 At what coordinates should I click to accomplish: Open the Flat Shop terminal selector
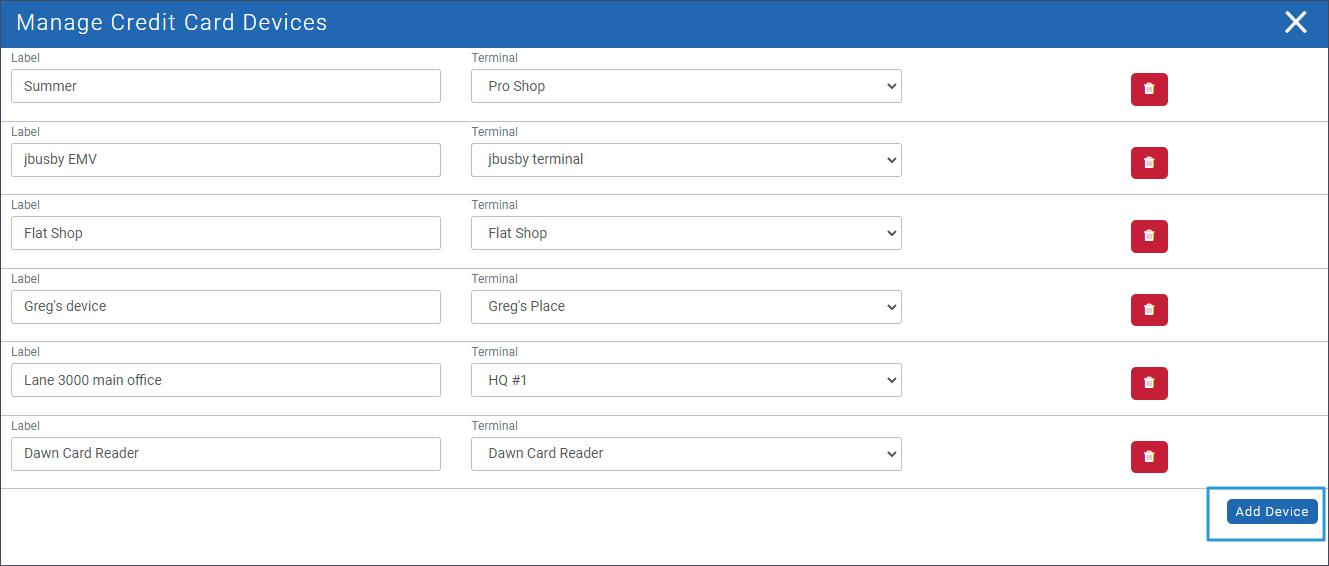pyautogui.click(x=686, y=233)
